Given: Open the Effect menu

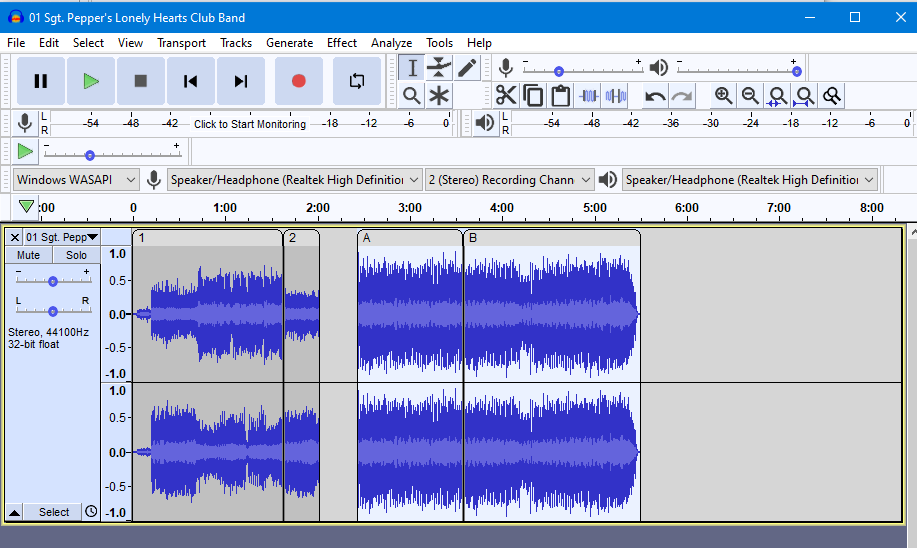Looking at the screenshot, I should pos(342,43).
